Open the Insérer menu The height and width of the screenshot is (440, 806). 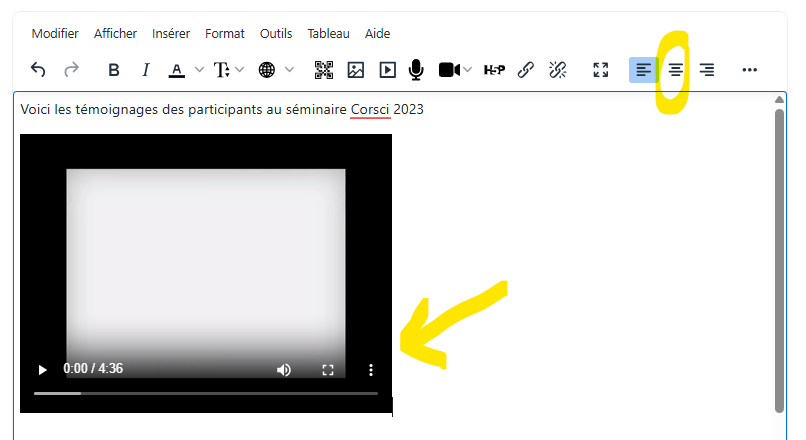click(x=171, y=33)
